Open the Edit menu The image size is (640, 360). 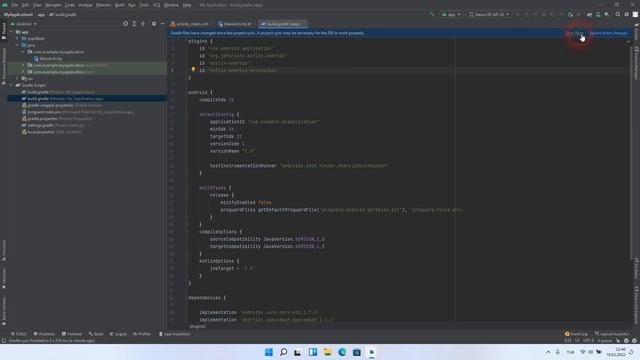(x=25, y=5)
